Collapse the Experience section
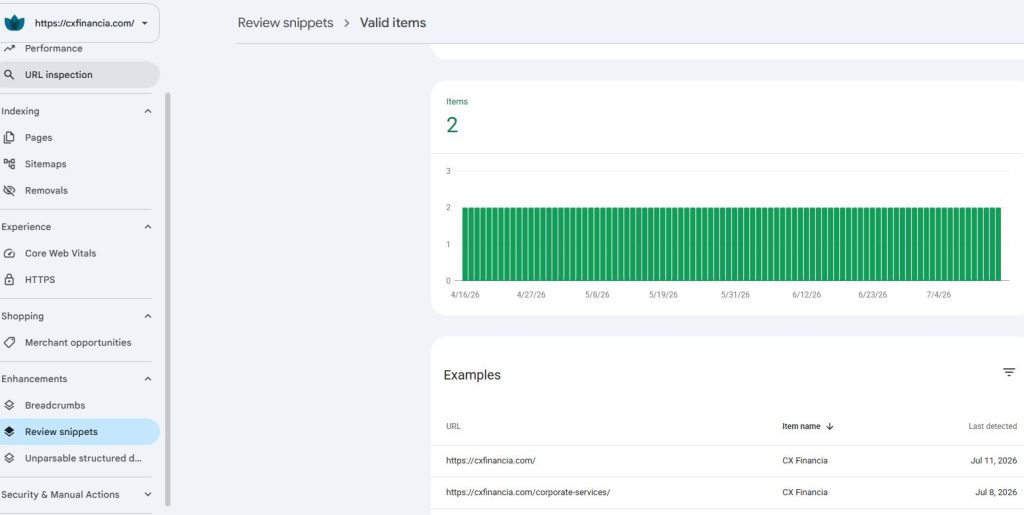Screen dimensions: 1024x515 click(148, 227)
